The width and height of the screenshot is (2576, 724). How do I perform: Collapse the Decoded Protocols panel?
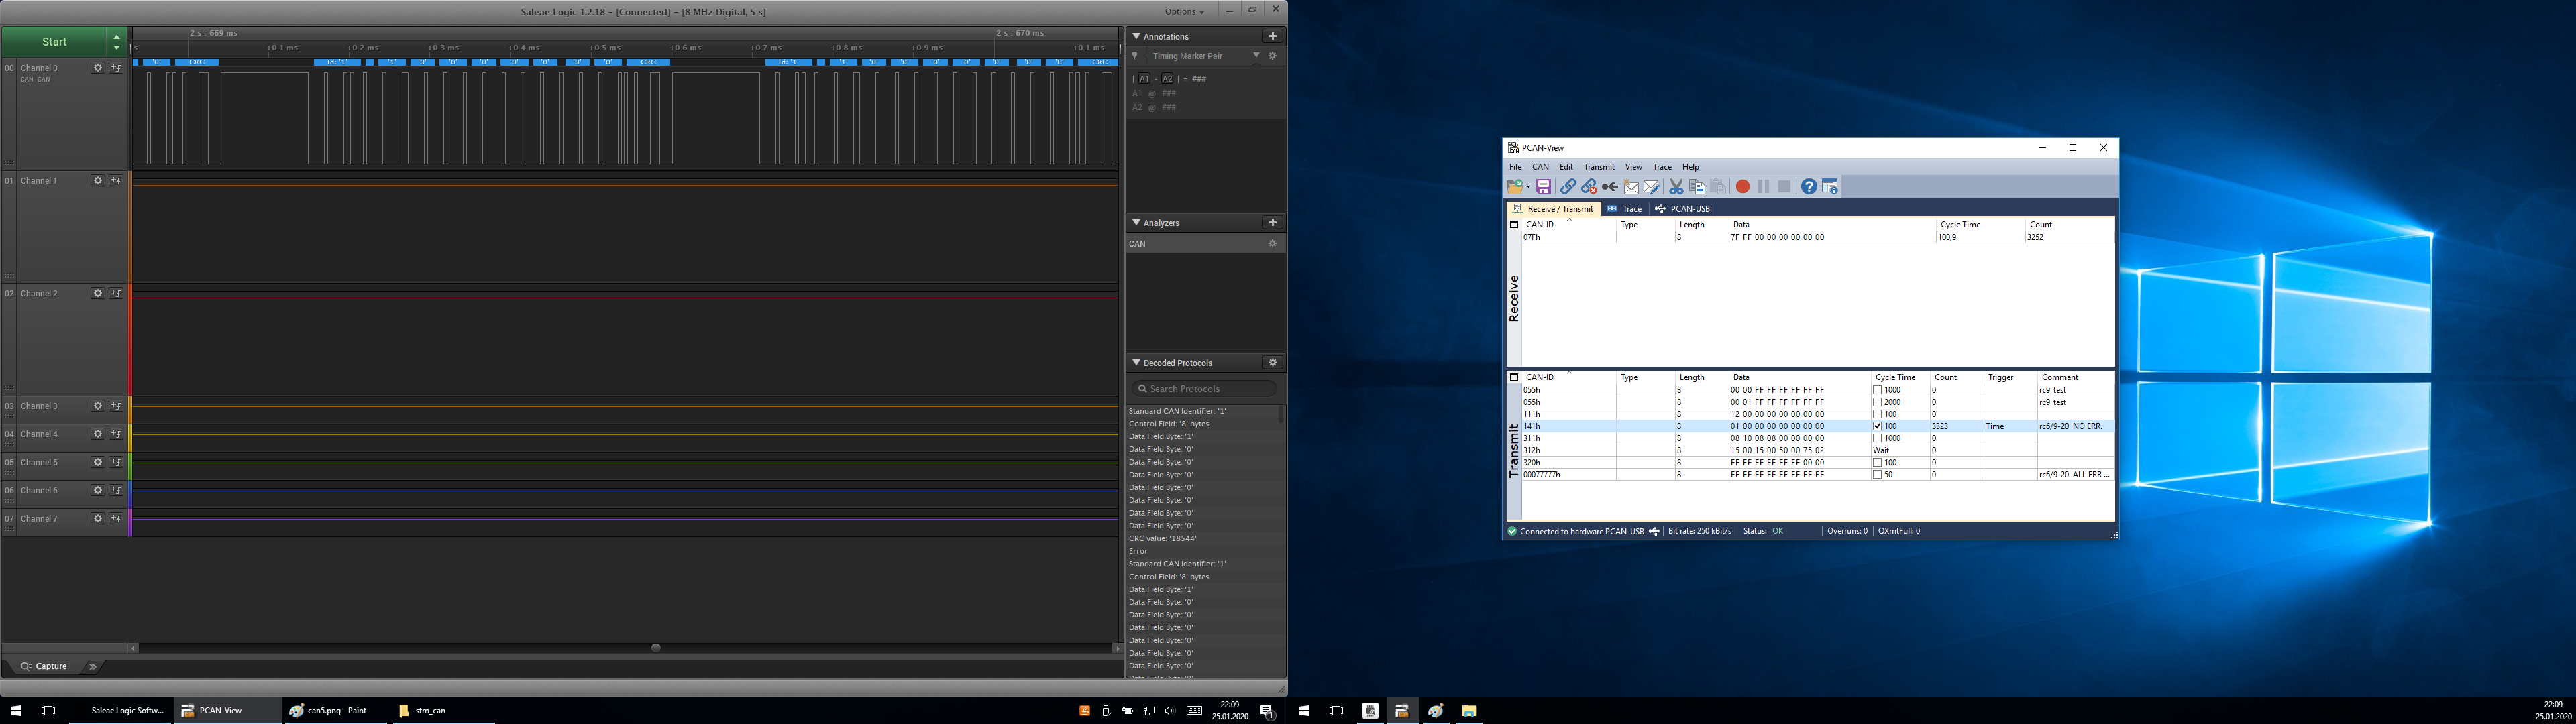point(1136,363)
